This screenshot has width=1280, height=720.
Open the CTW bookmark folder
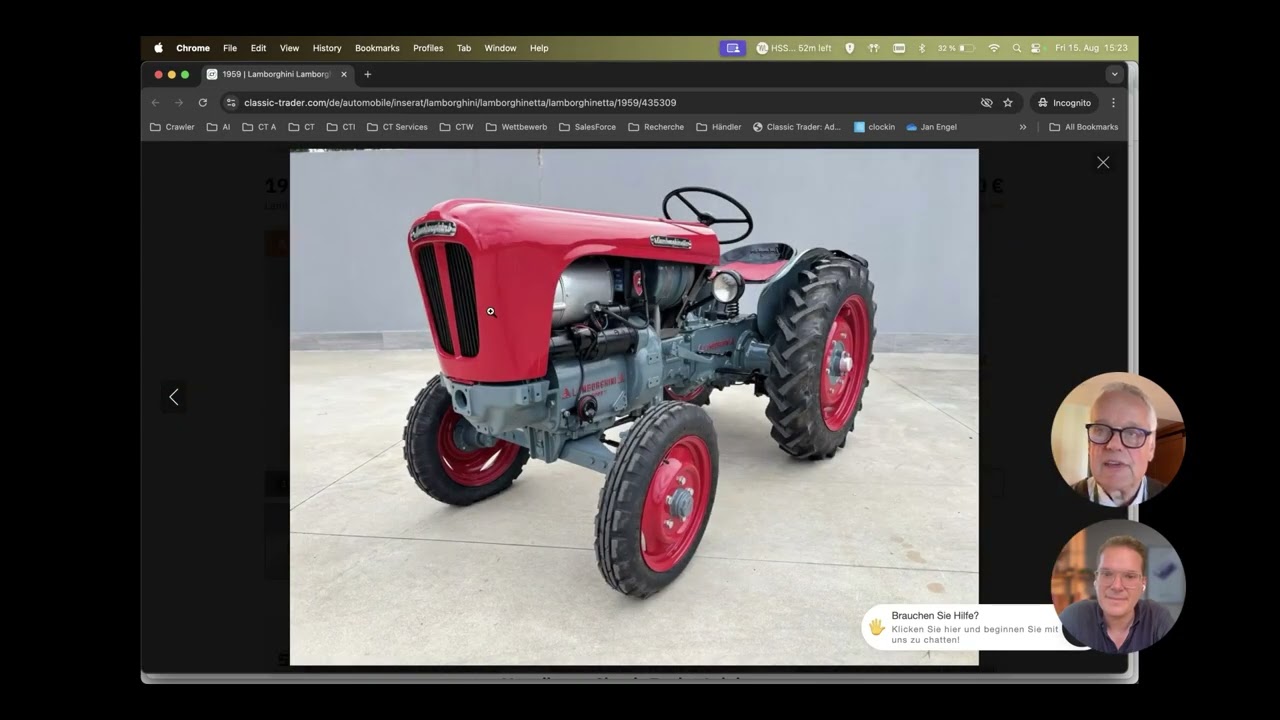(456, 127)
